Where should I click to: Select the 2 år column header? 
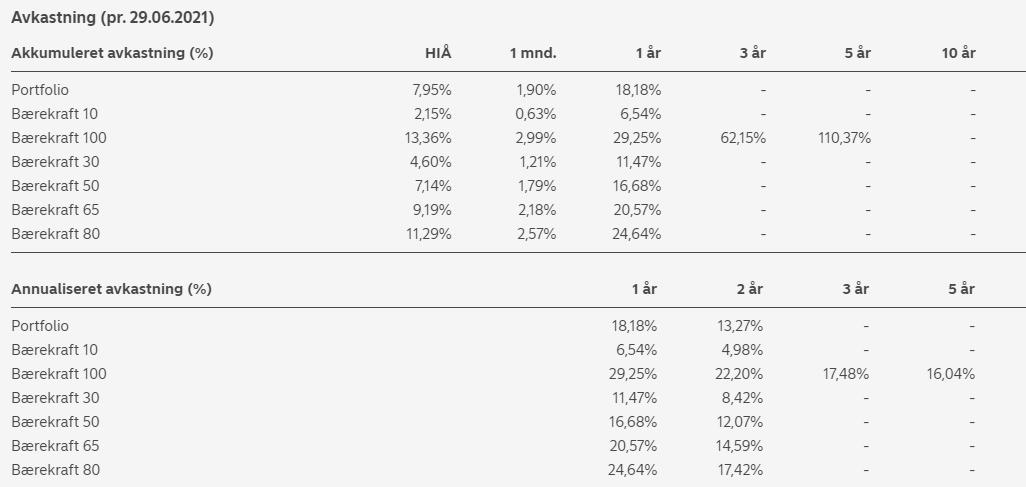click(x=749, y=289)
